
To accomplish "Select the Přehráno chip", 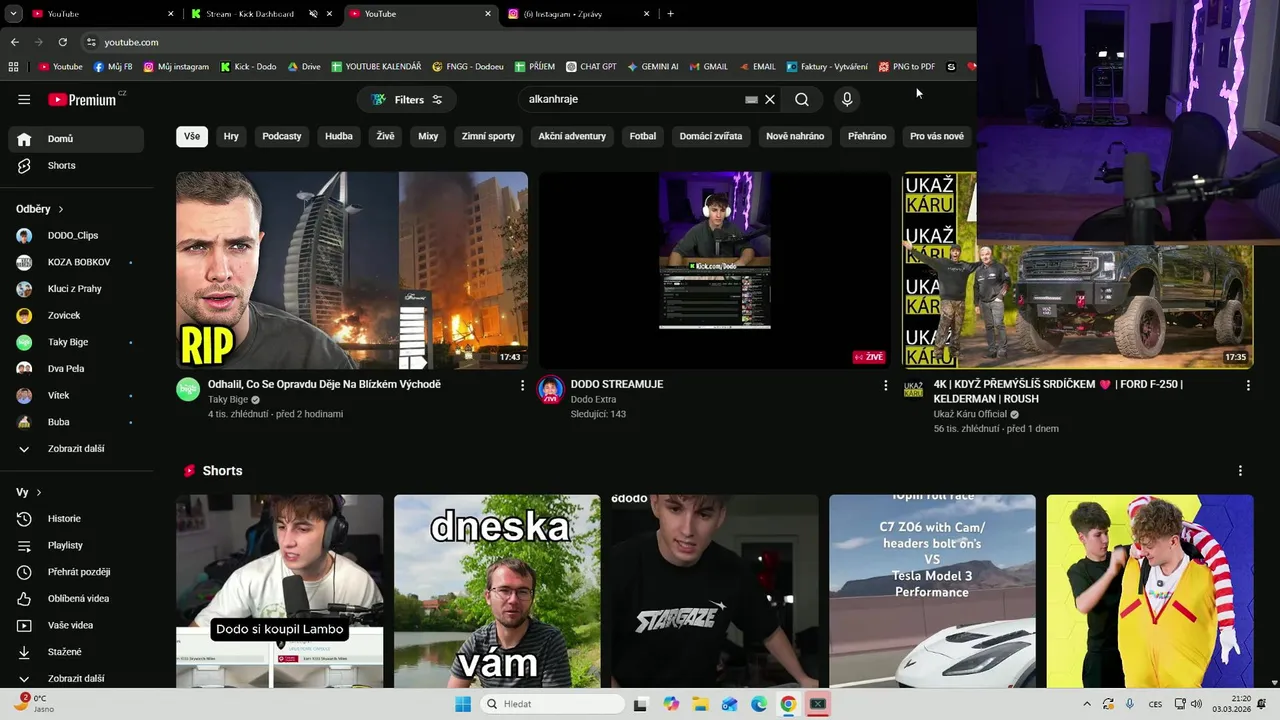I will point(867,136).
